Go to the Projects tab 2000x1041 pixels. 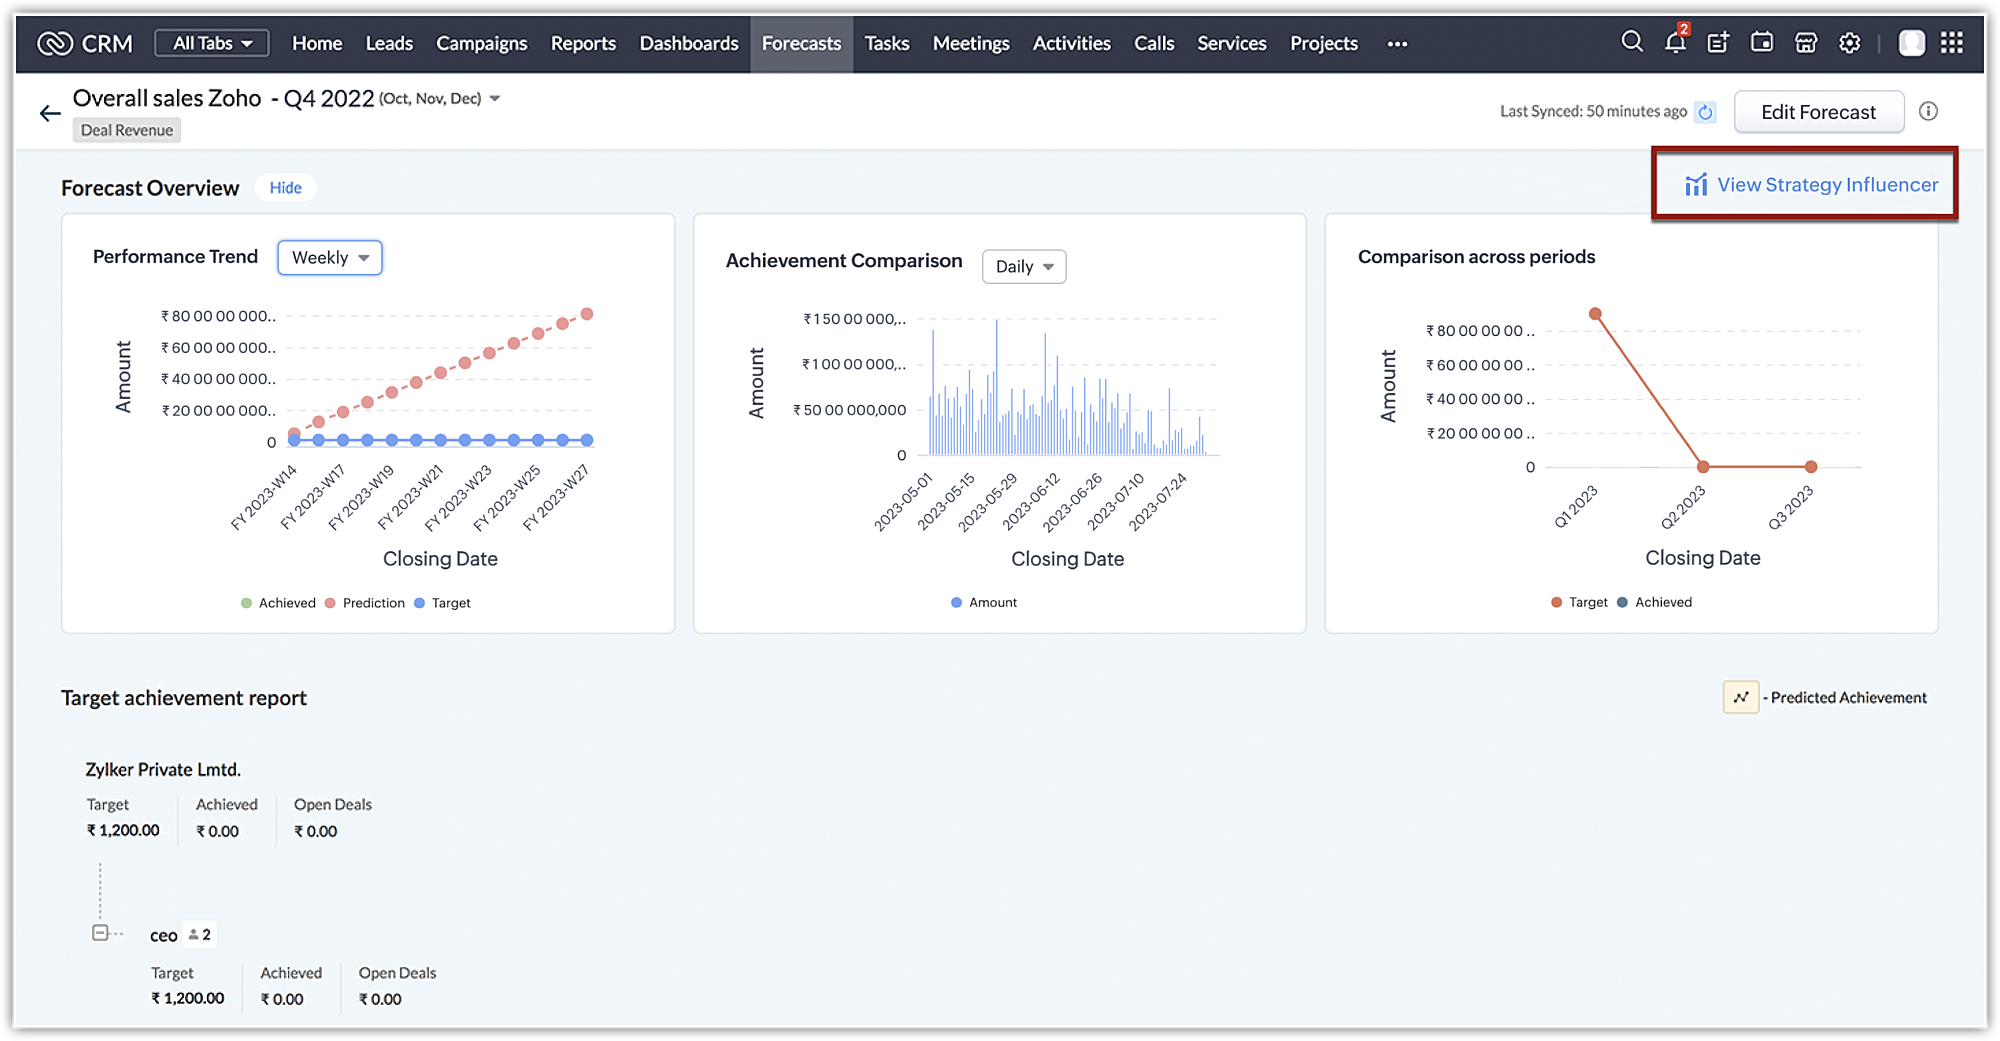(x=1324, y=43)
